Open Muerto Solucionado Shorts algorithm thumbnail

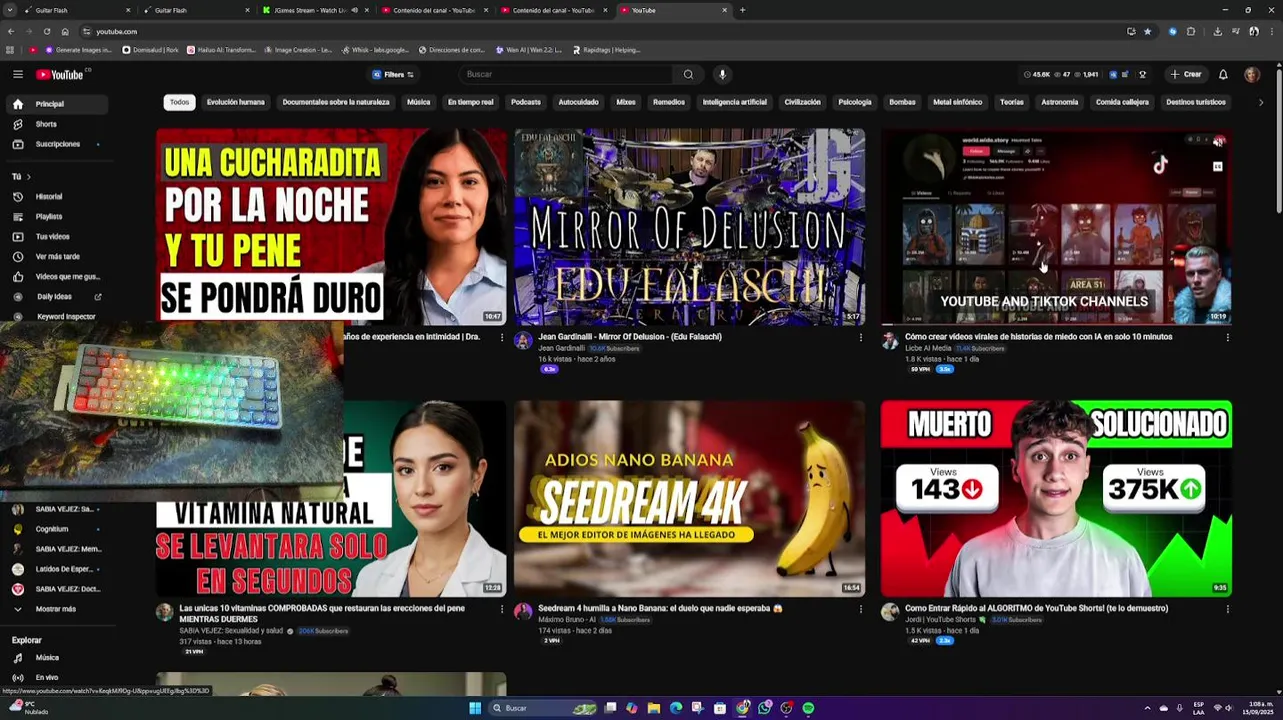coord(1056,498)
